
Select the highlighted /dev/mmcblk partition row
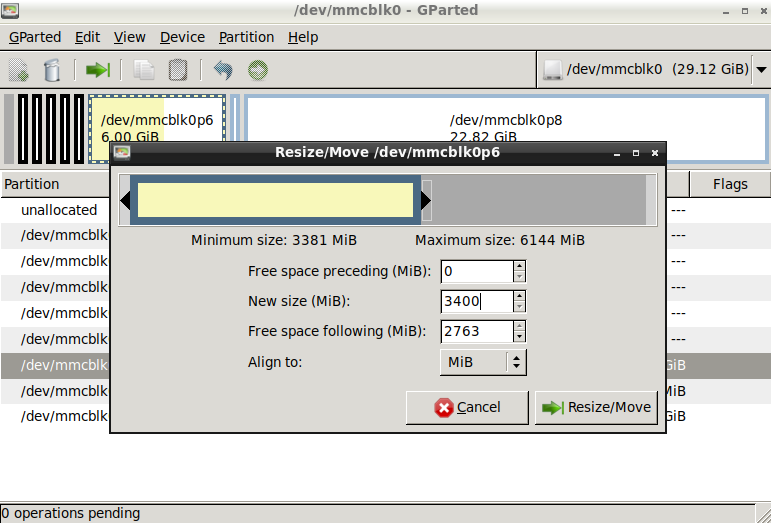point(55,365)
